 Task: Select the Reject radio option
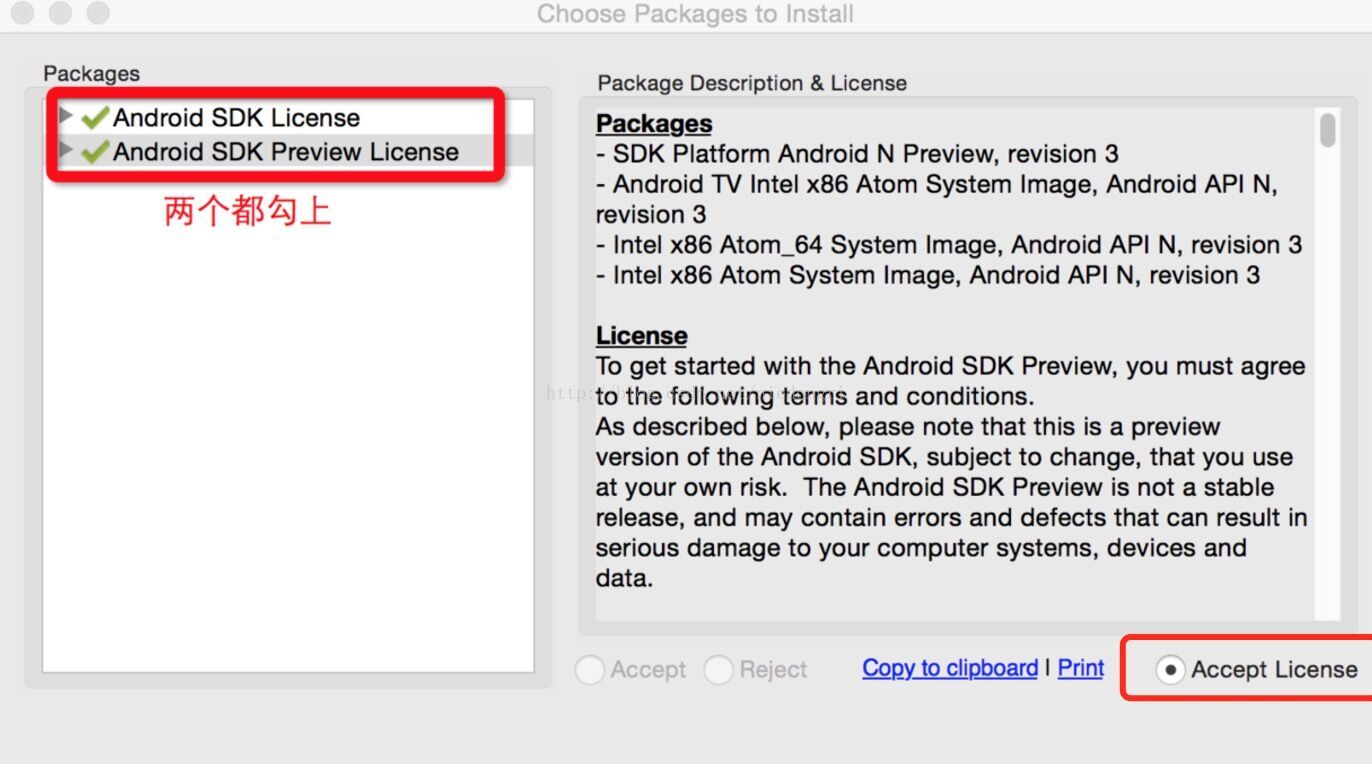718,670
